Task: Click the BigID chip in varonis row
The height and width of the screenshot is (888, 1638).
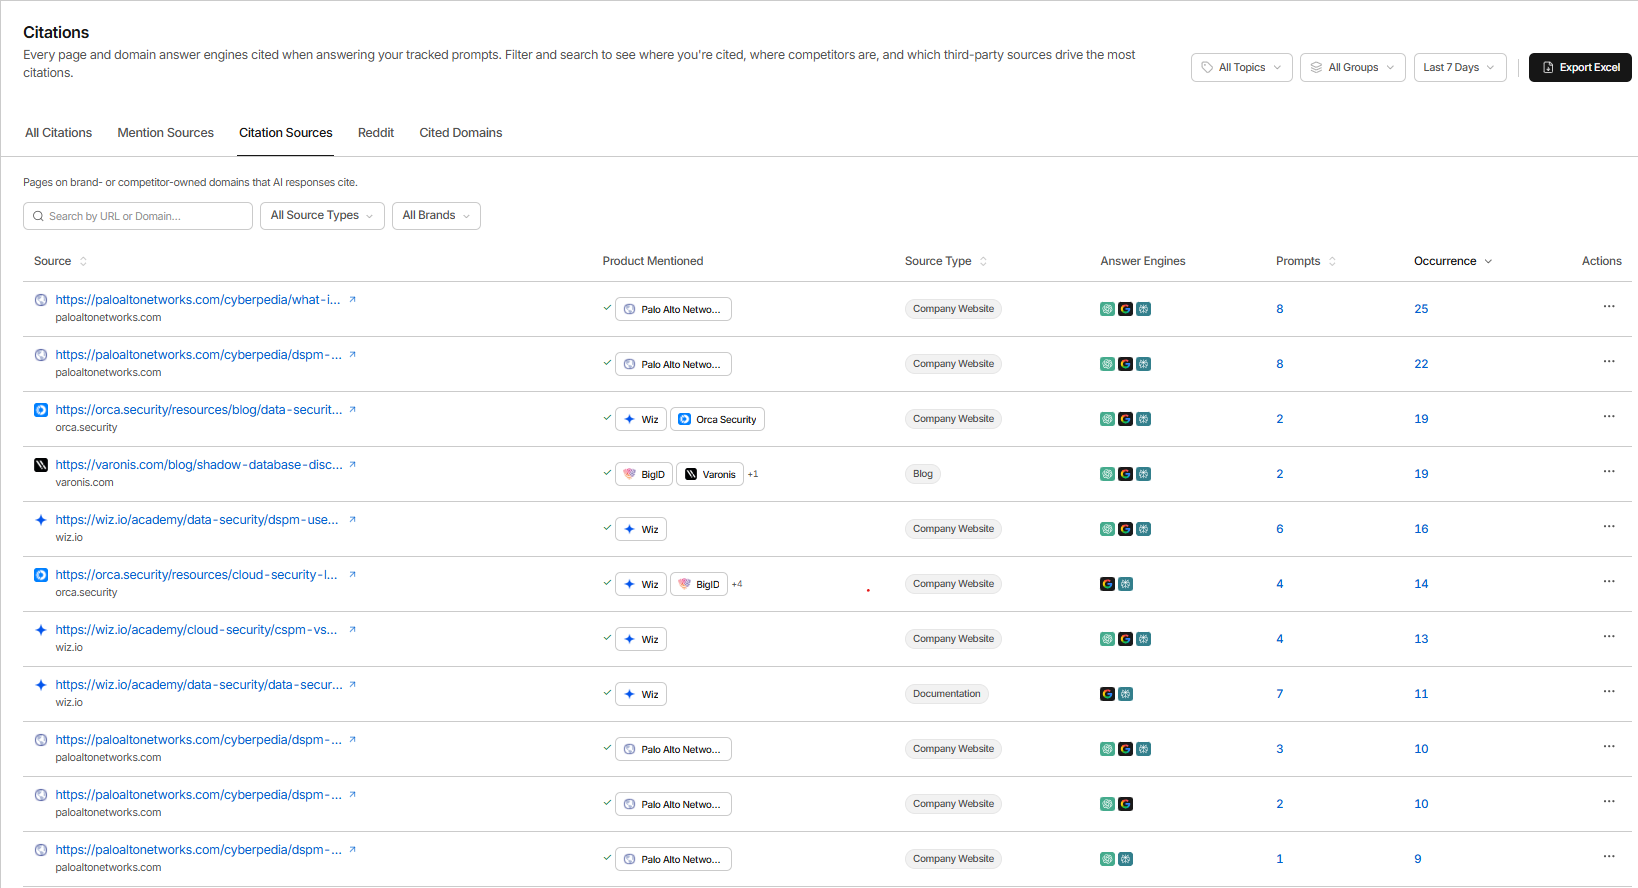Action: point(643,474)
